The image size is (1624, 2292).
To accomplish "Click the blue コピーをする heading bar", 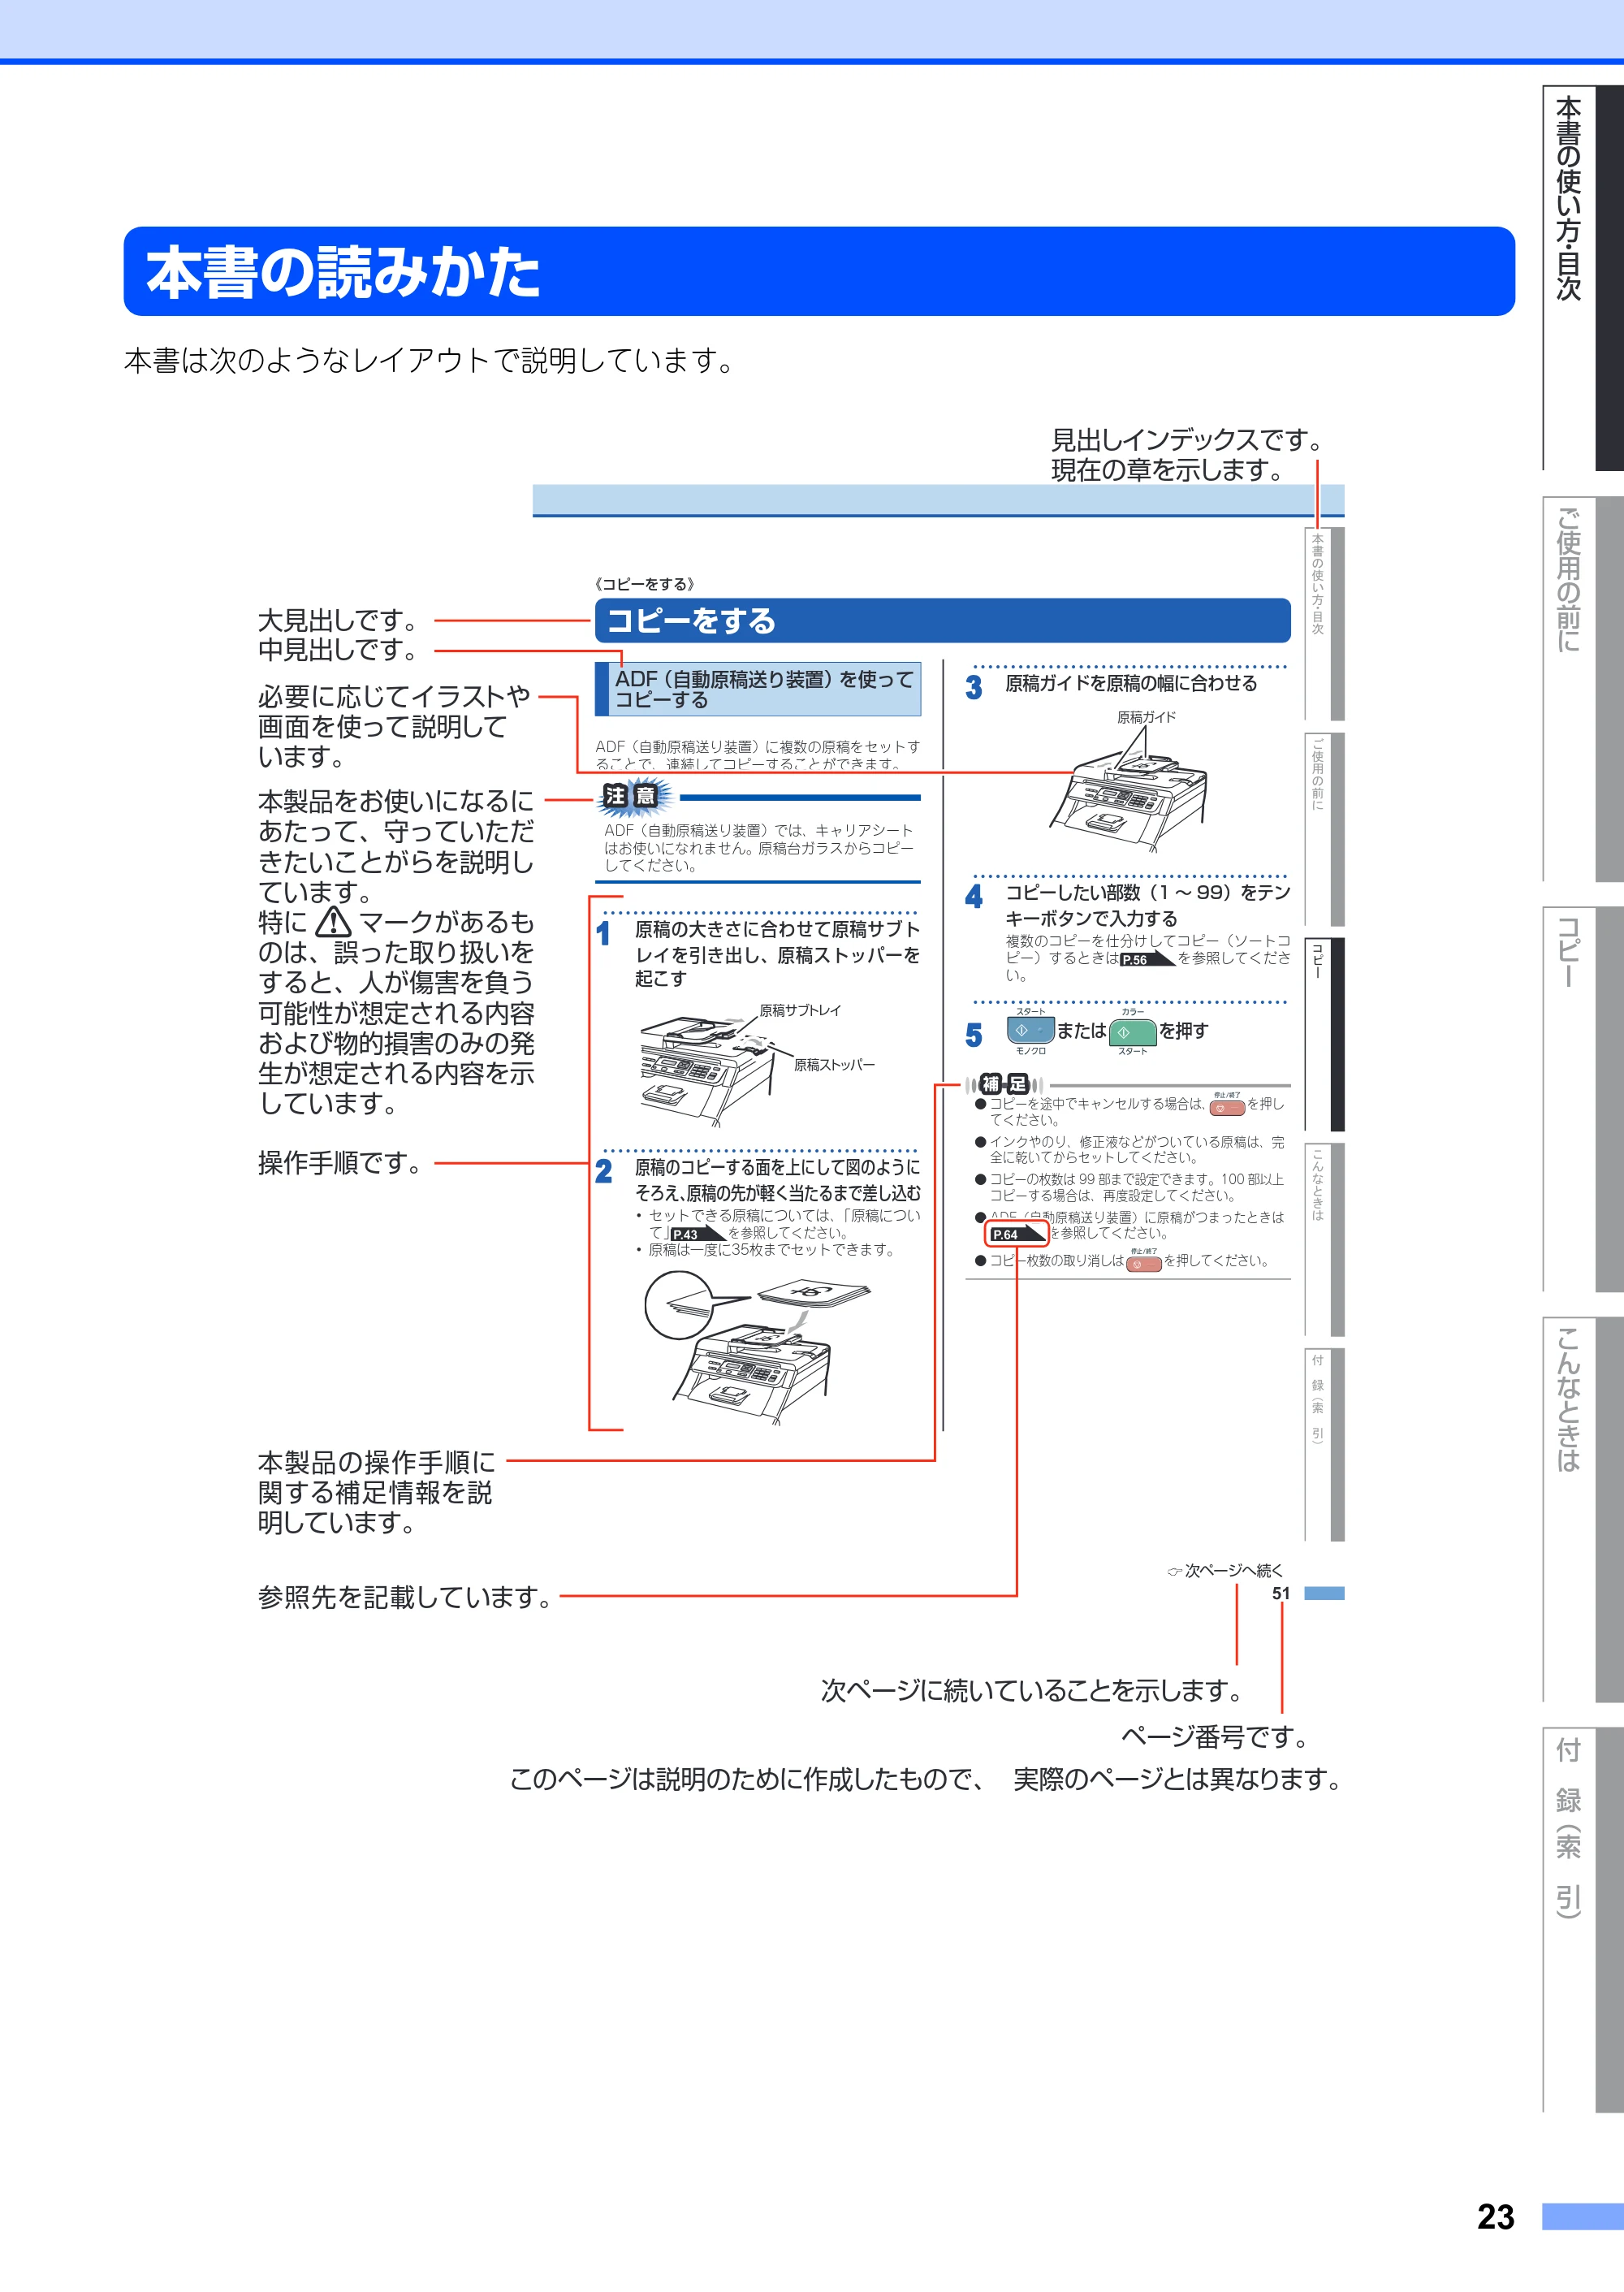I will click(942, 621).
